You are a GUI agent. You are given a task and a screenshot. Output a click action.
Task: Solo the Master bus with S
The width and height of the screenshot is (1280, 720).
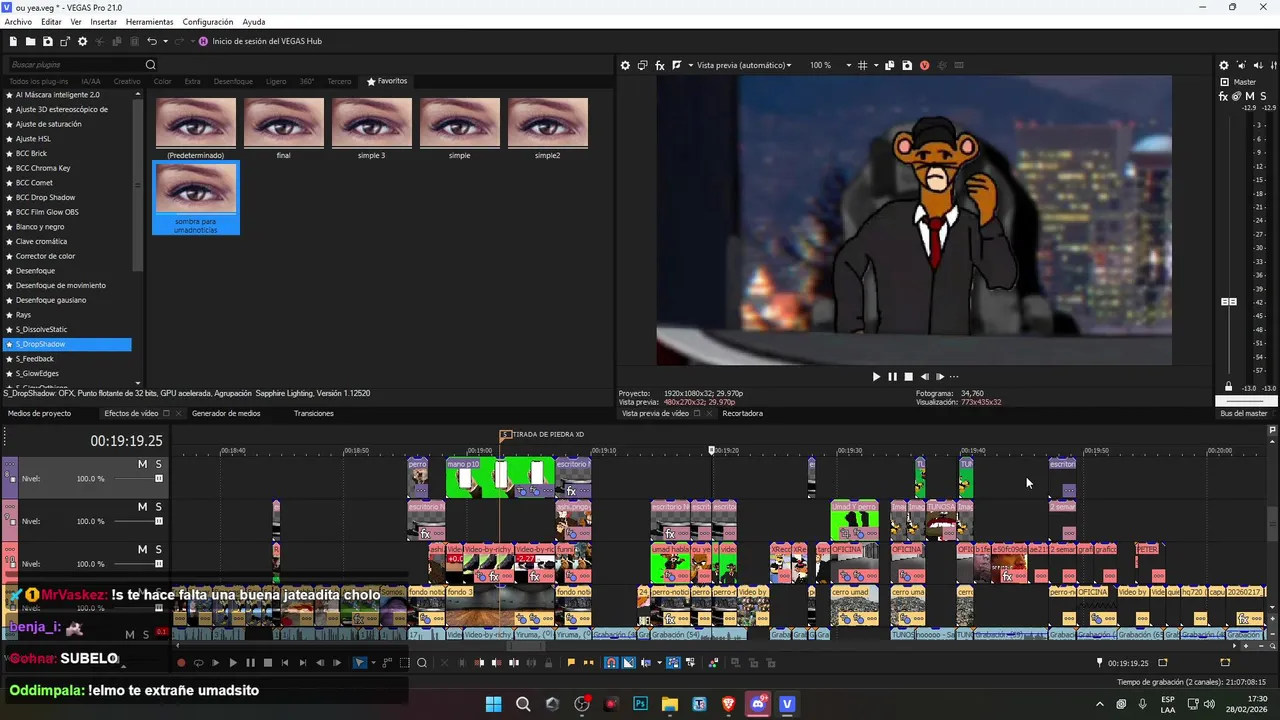[1264, 96]
